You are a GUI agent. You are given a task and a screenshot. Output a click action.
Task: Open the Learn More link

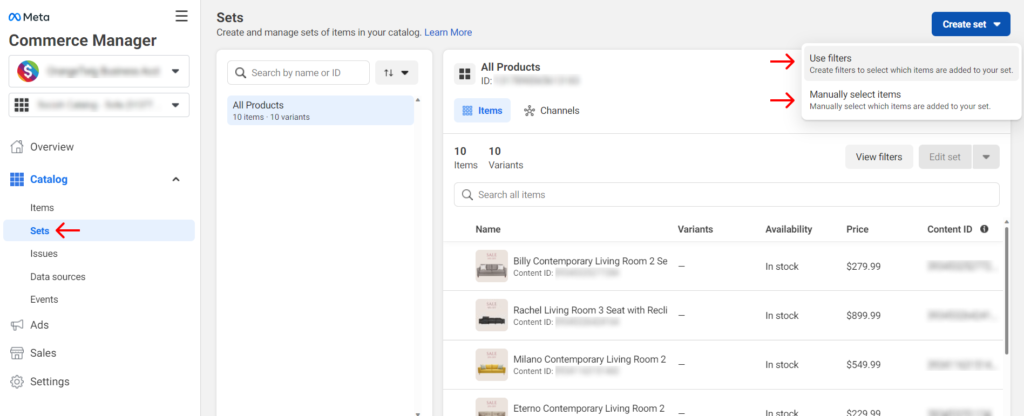coord(448,33)
